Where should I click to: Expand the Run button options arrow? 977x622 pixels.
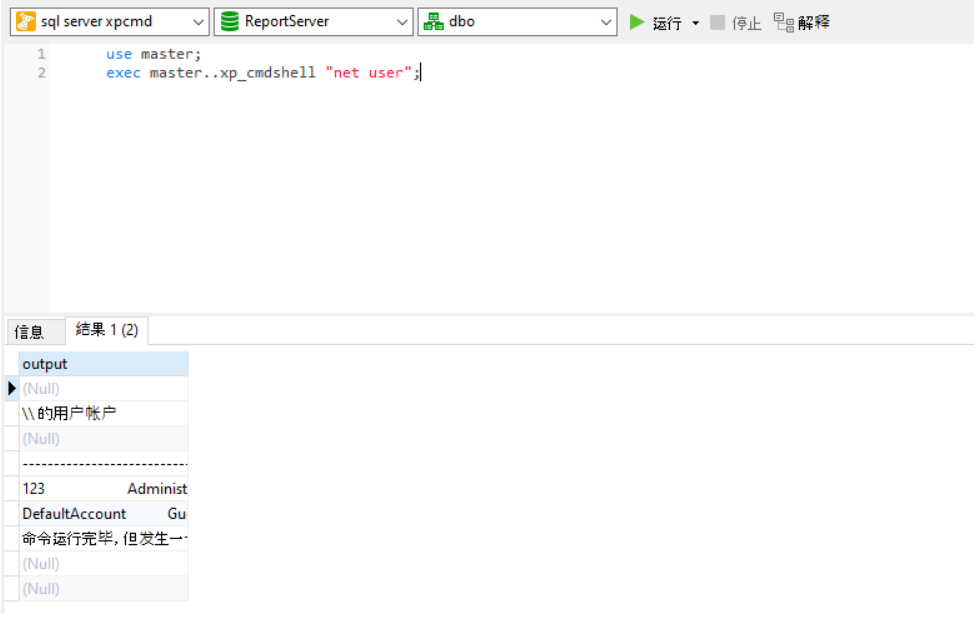click(x=695, y=23)
